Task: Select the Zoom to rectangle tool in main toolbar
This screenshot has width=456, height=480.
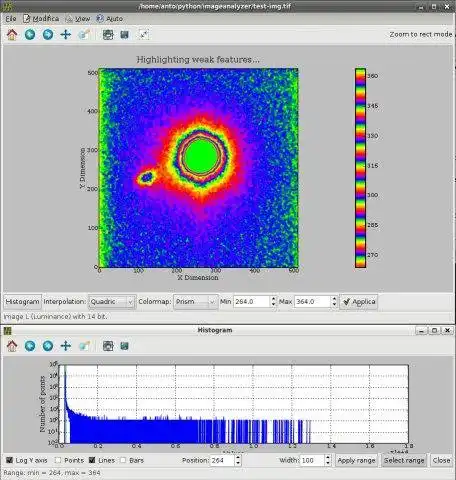Action: (x=84, y=34)
